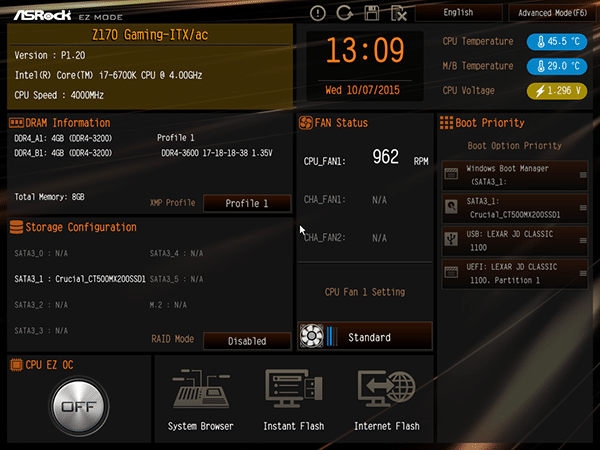This screenshot has height=450, width=600.
Task: Select Windows Boot Manager boot entry
Action: [515, 175]
